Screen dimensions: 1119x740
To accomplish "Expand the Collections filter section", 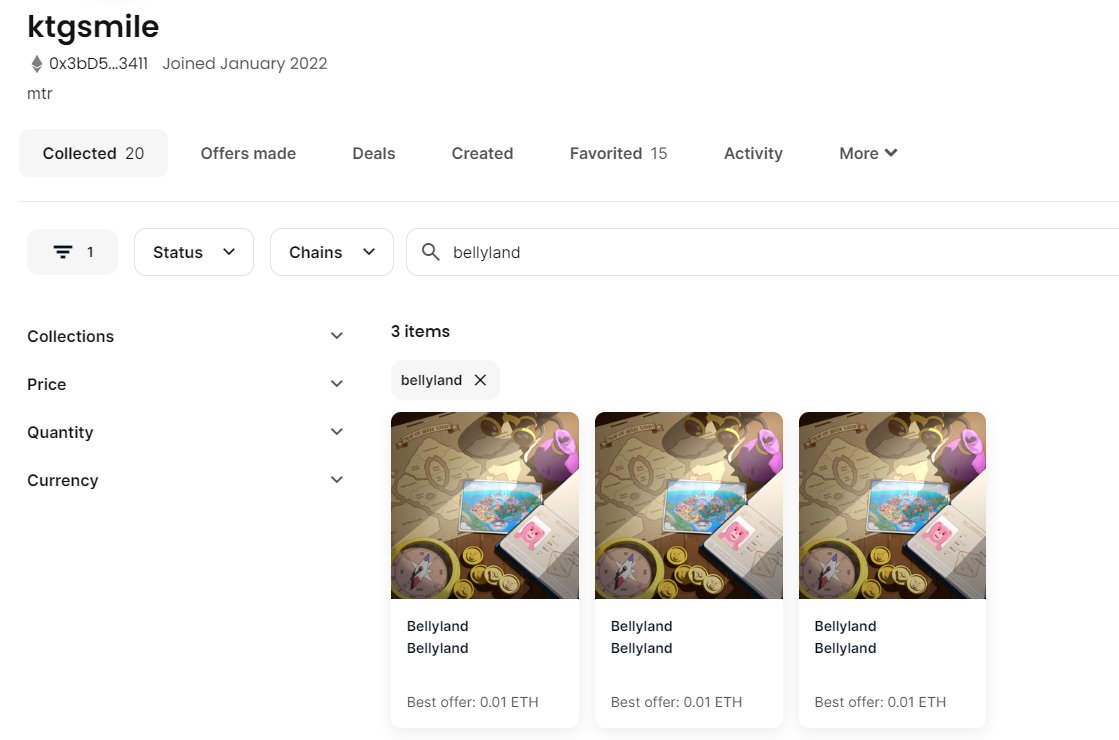I will coord(186,336).
